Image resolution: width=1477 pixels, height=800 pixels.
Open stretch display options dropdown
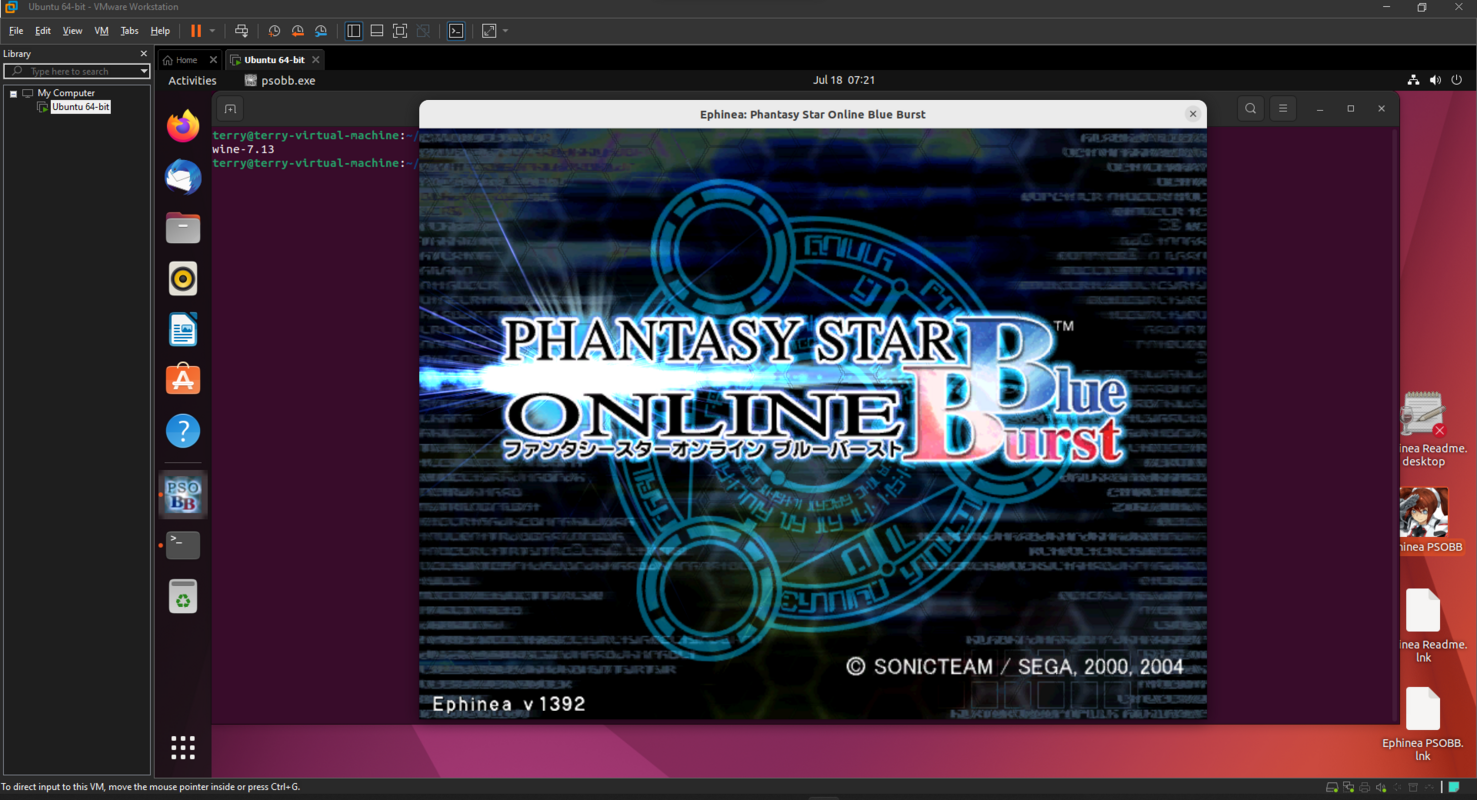point(505,31)
